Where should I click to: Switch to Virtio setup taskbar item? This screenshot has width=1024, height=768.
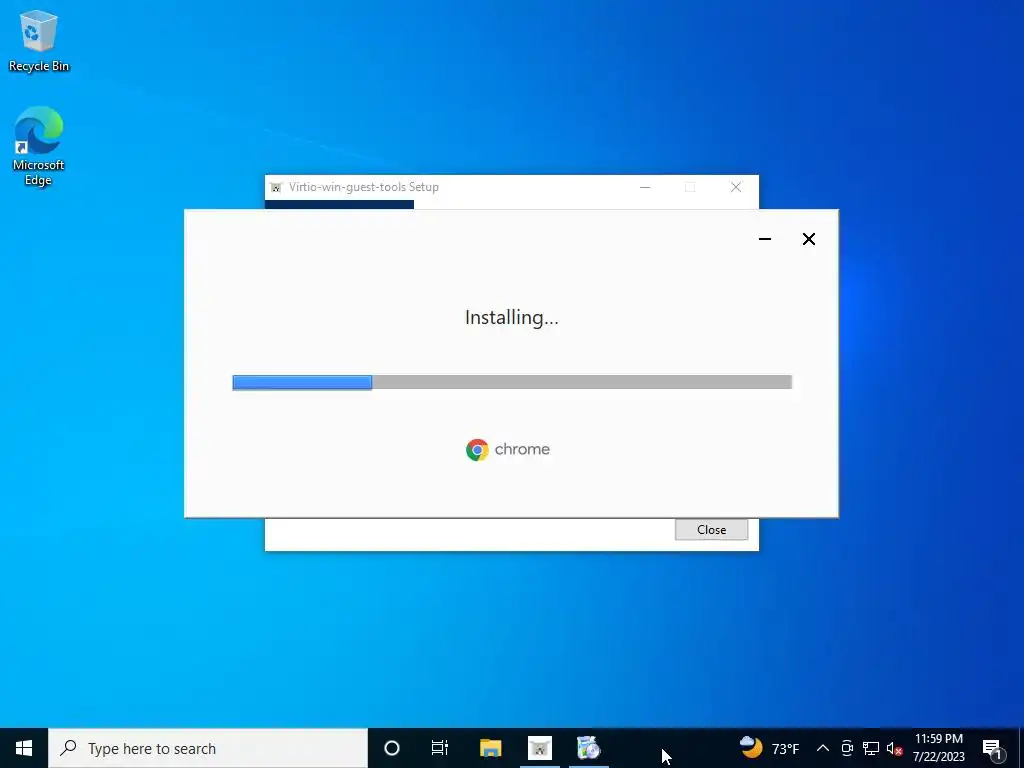click(539, 748)
